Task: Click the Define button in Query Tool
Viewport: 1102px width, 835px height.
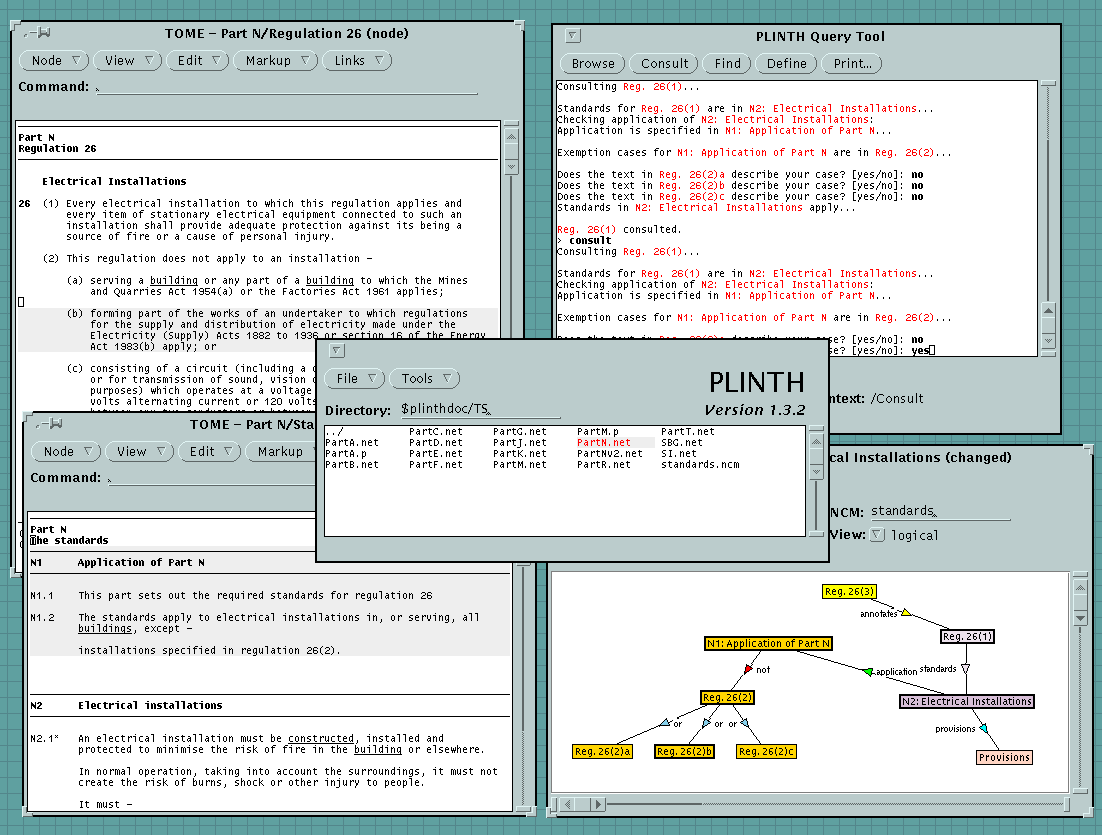Action: [x=786, y=63]
